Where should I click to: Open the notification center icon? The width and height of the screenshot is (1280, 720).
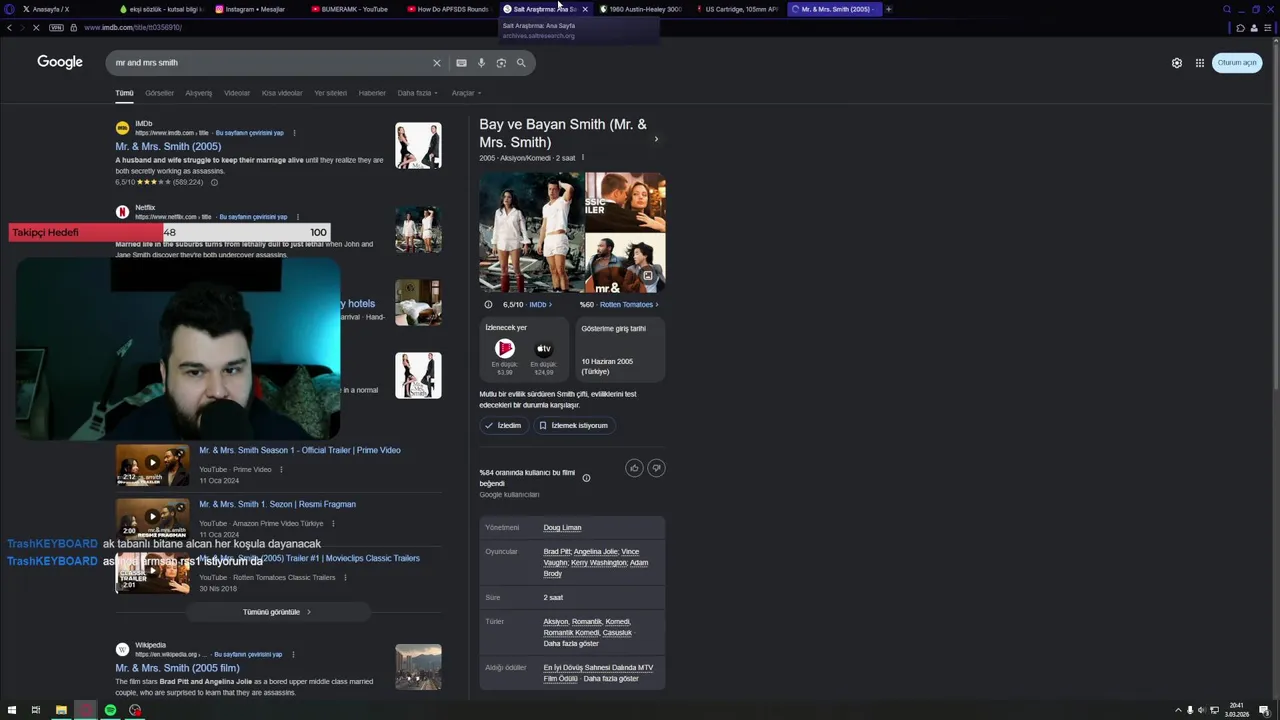[x=1264, y=711]
